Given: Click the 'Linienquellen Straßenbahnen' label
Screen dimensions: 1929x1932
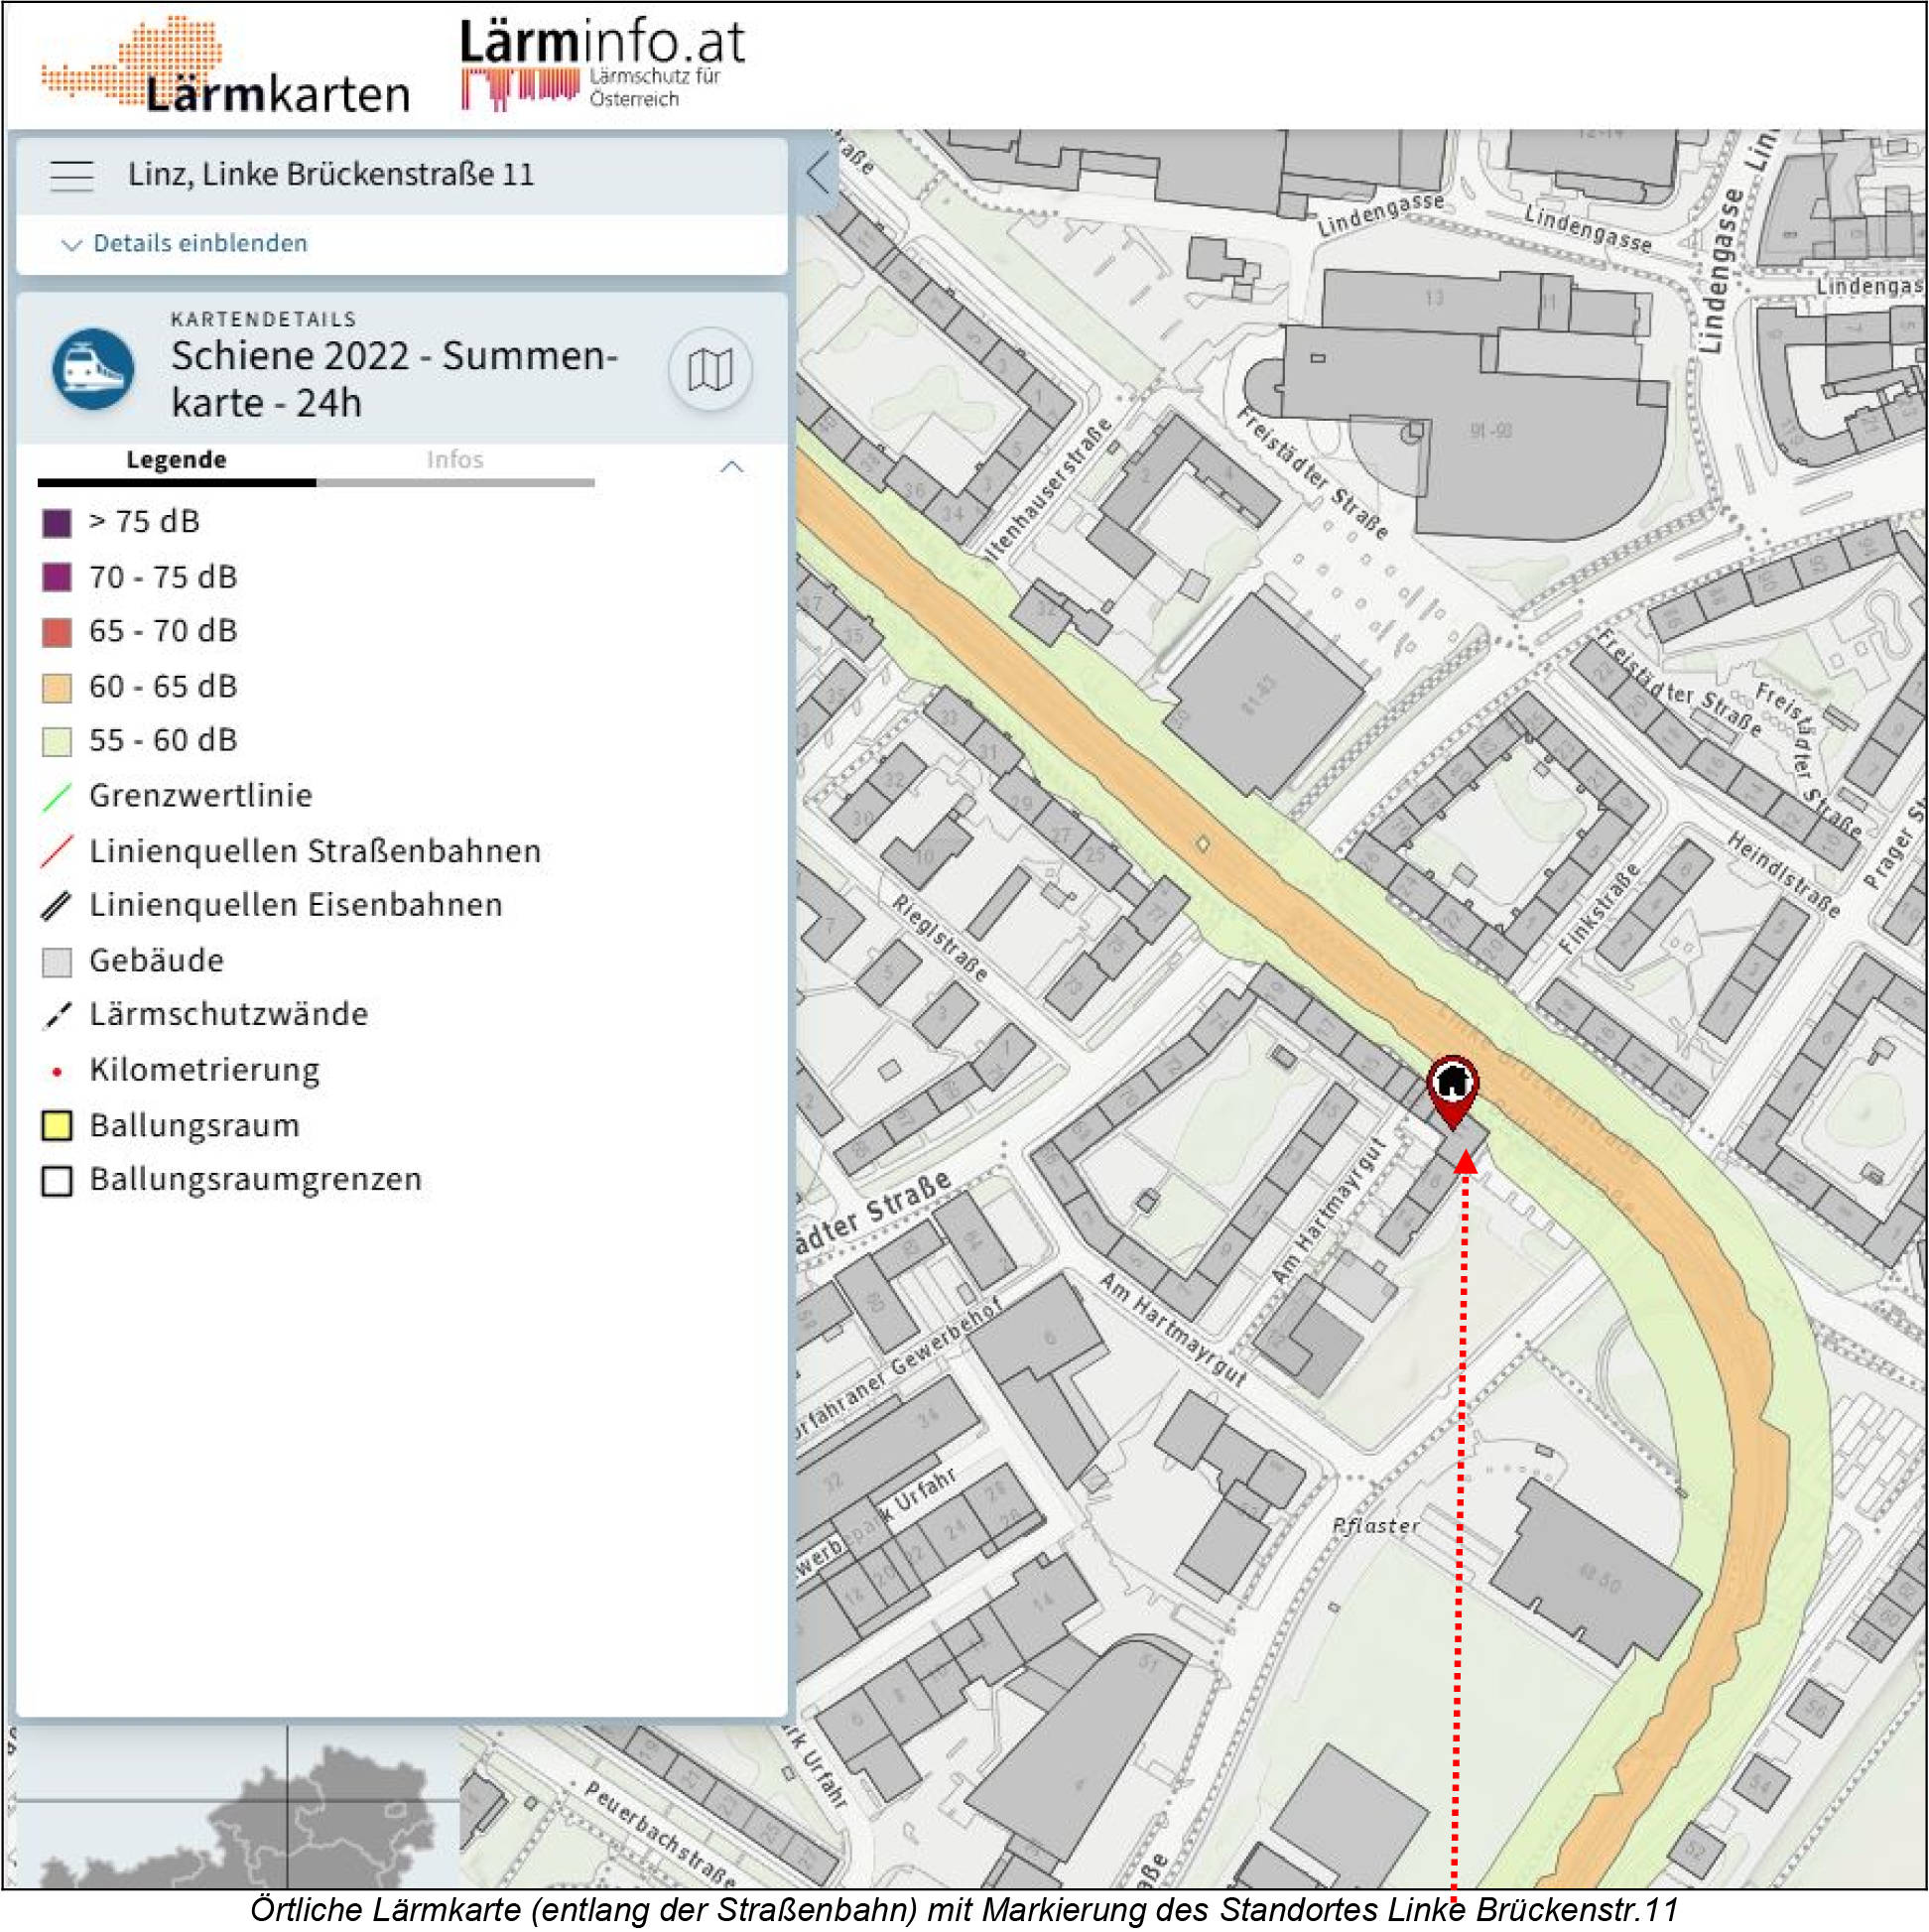Looking at the screenshot, I should (x=315, y=851).
